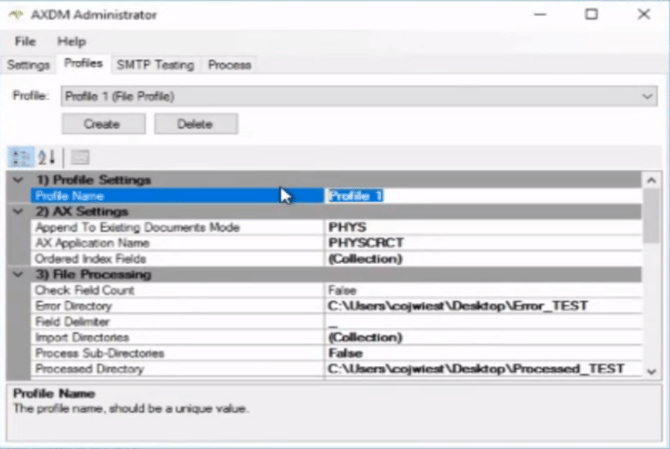Image resolution: width=670 pixels, height=449 pixels.
Task: Click the Create profile button
Action: tap(102, 124)
